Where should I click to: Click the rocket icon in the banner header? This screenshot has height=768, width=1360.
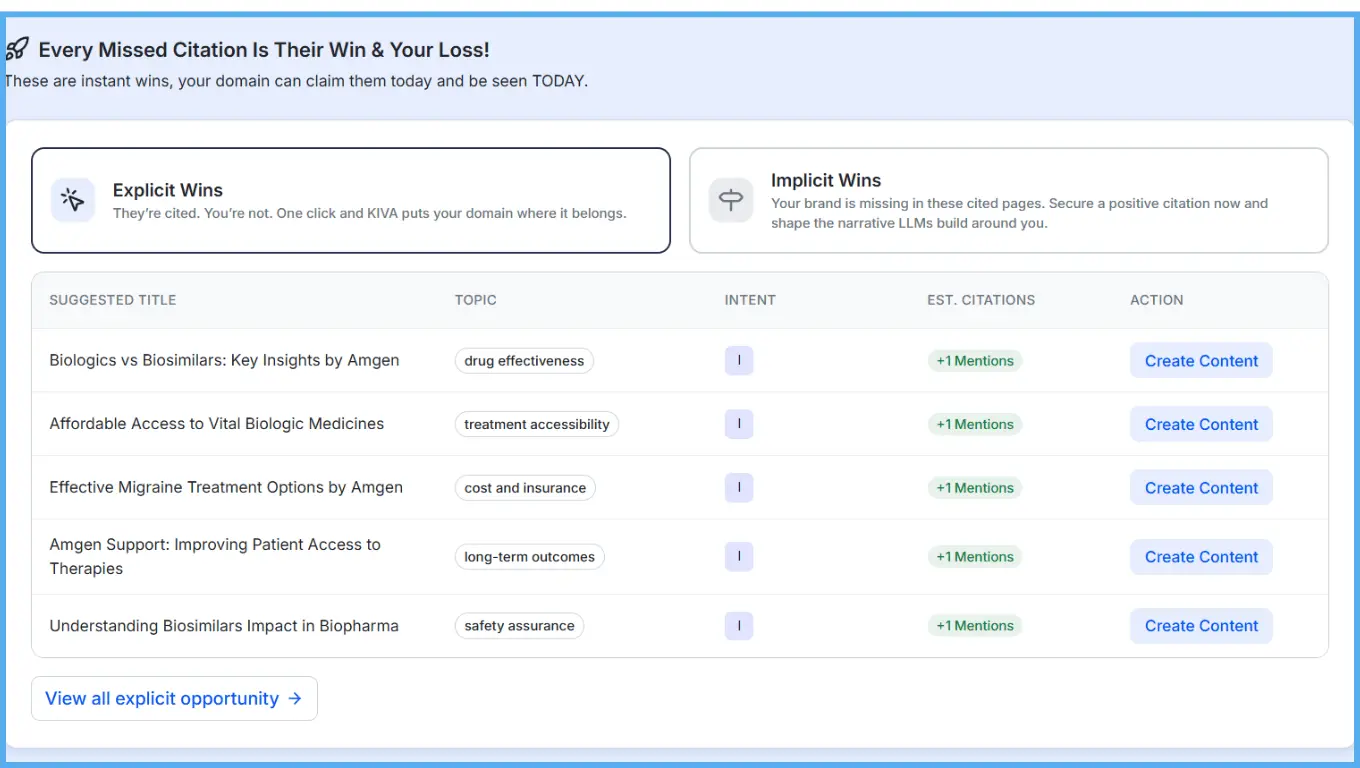tap(18, 47)
